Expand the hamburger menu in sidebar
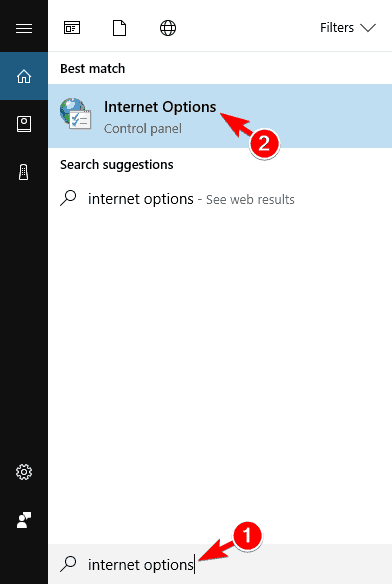This screenshot has width=392, height=584. (24, 28)
